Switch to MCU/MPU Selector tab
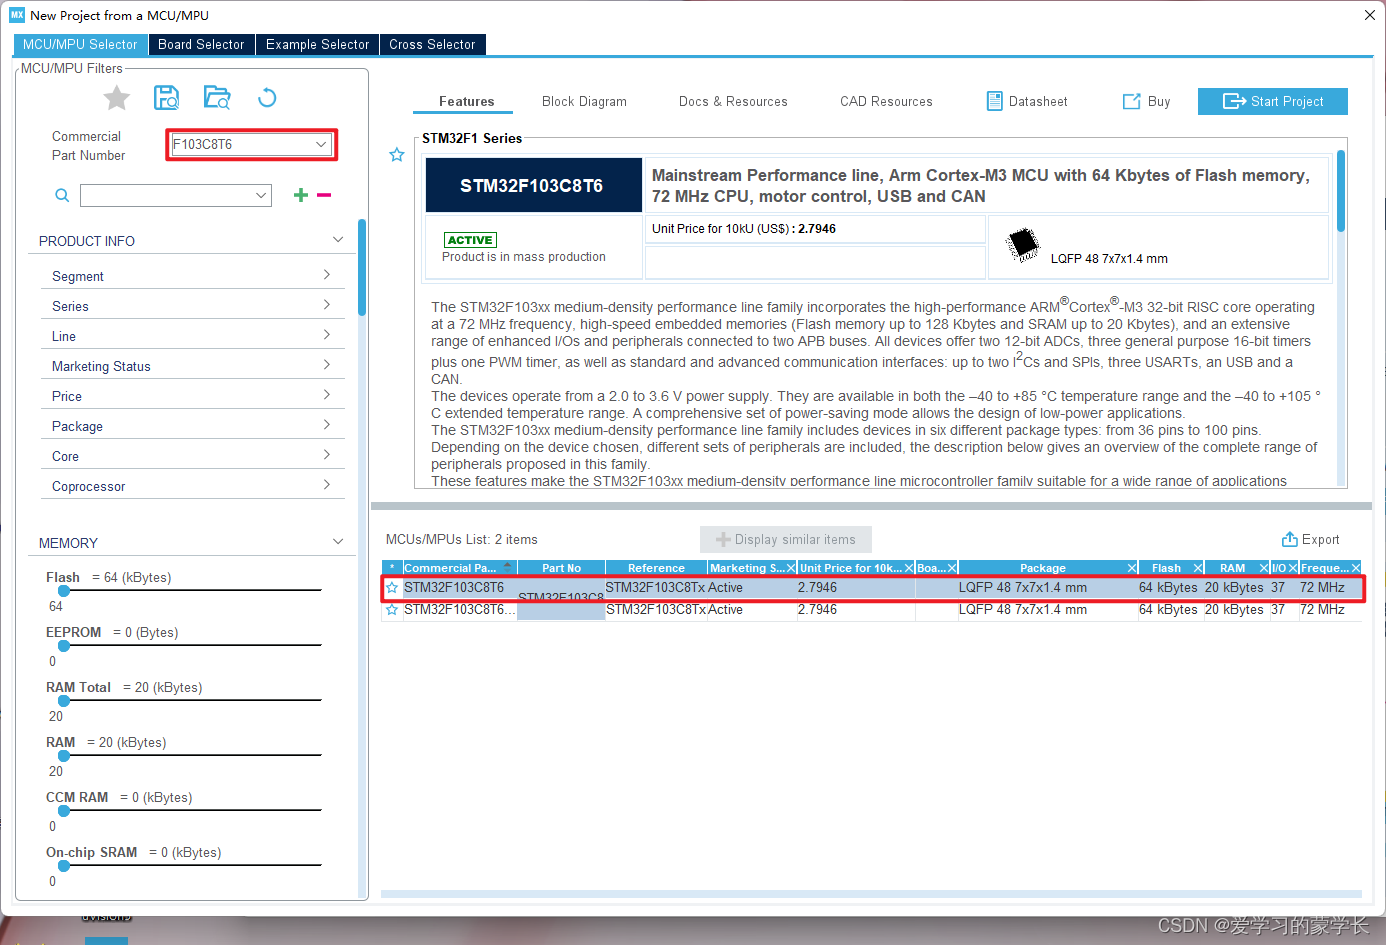The height and width of the screenshot is (945, 1386). pyautogui.click(x=80, y=44)
